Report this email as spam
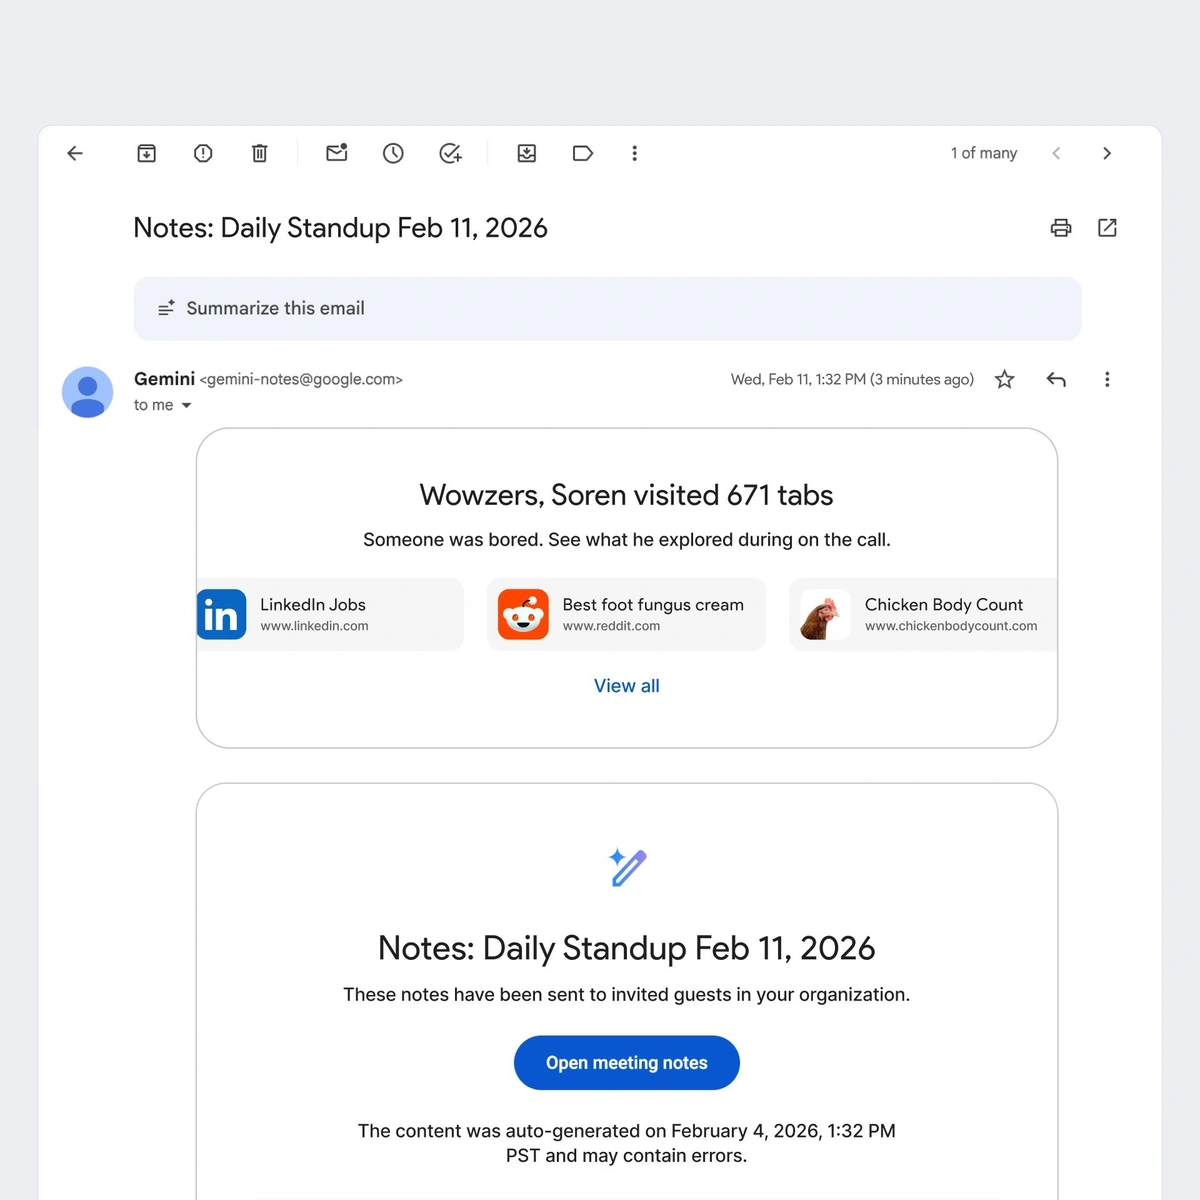Viewport: 1200px width, 1200px height. click(203, 153)
